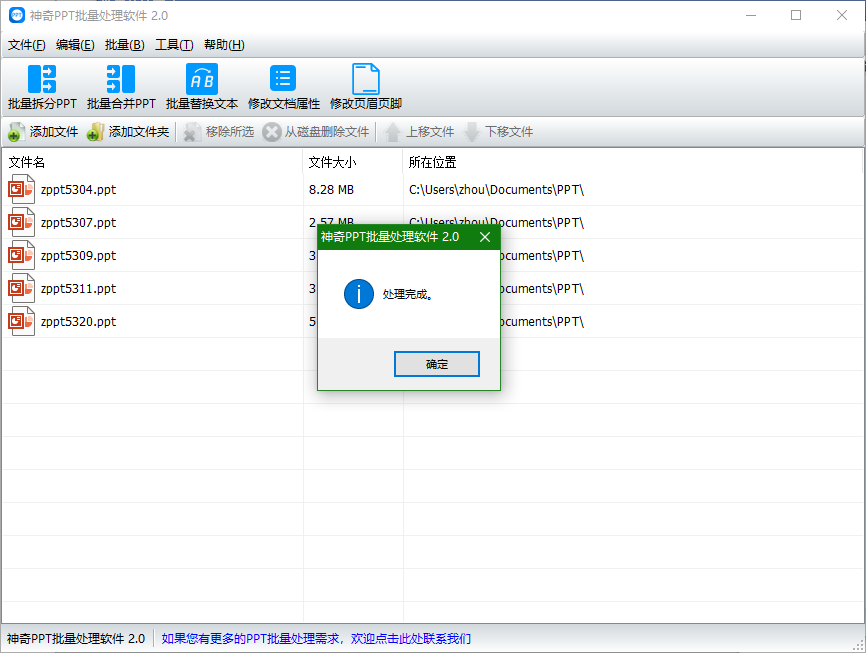The width and height of the screenshot is (866, 653).
Task: Open the 批量合并PPT merge tool
Action: coord(121,80)
